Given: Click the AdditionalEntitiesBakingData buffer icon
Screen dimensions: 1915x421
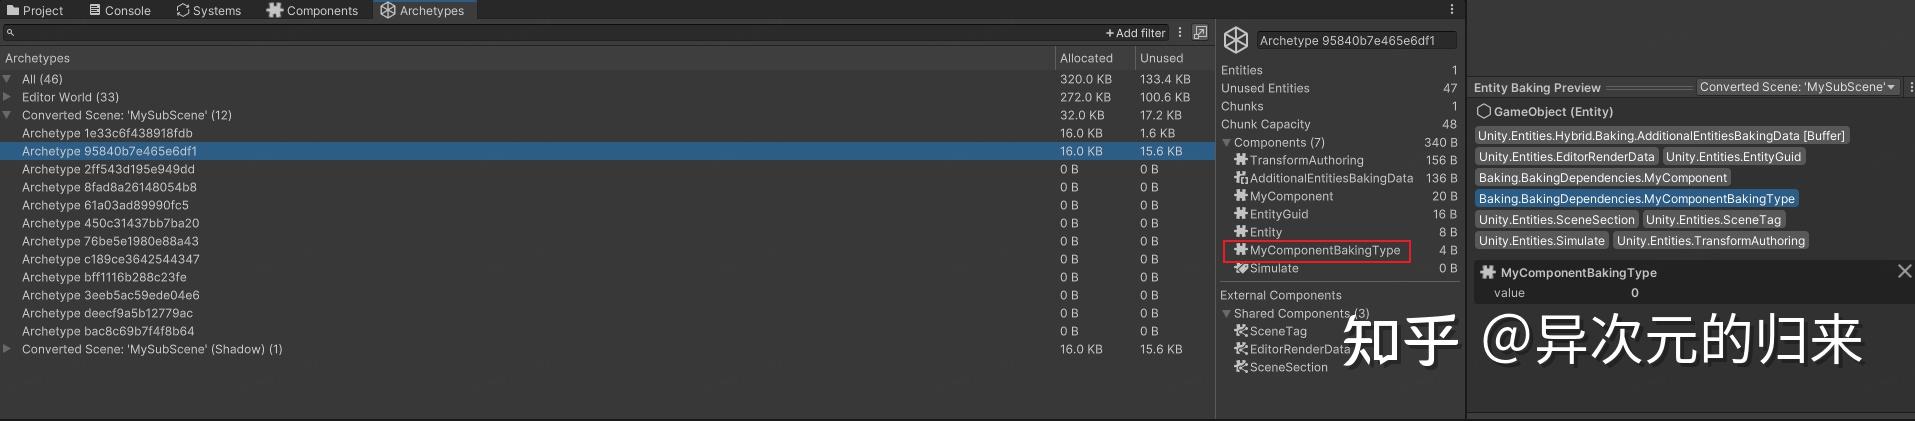Looking at the screenshot, I should tap(1241, 178).
